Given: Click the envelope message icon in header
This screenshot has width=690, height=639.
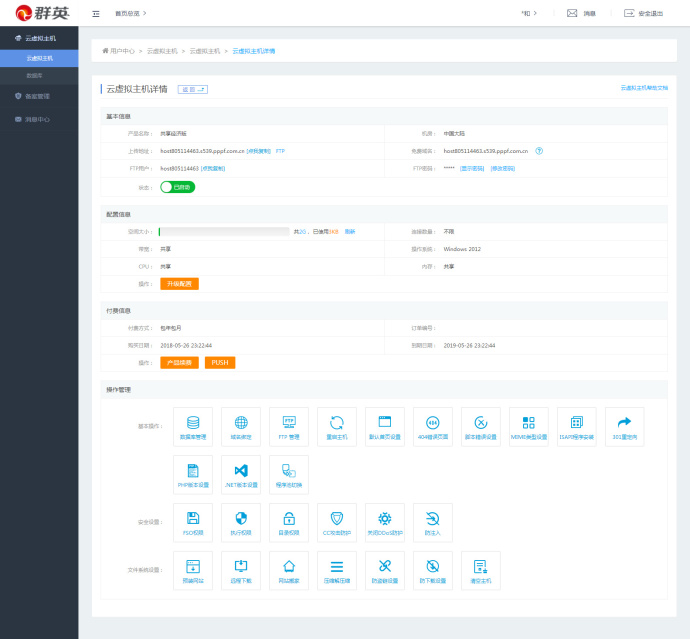Looking at the screenshot, I should (572, 13).
